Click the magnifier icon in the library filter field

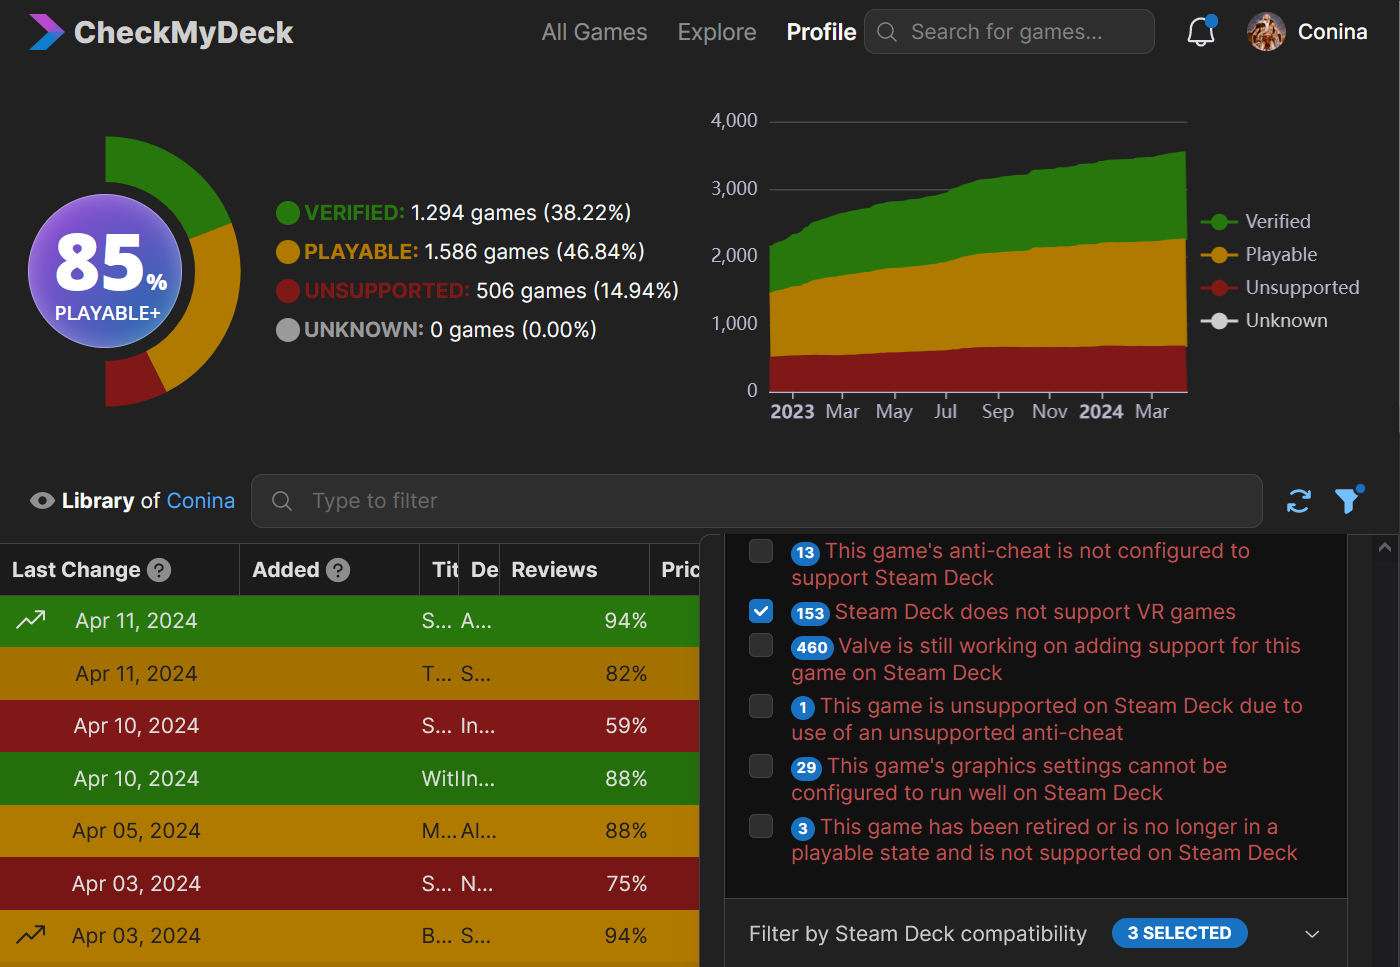(x=282, y=501)
